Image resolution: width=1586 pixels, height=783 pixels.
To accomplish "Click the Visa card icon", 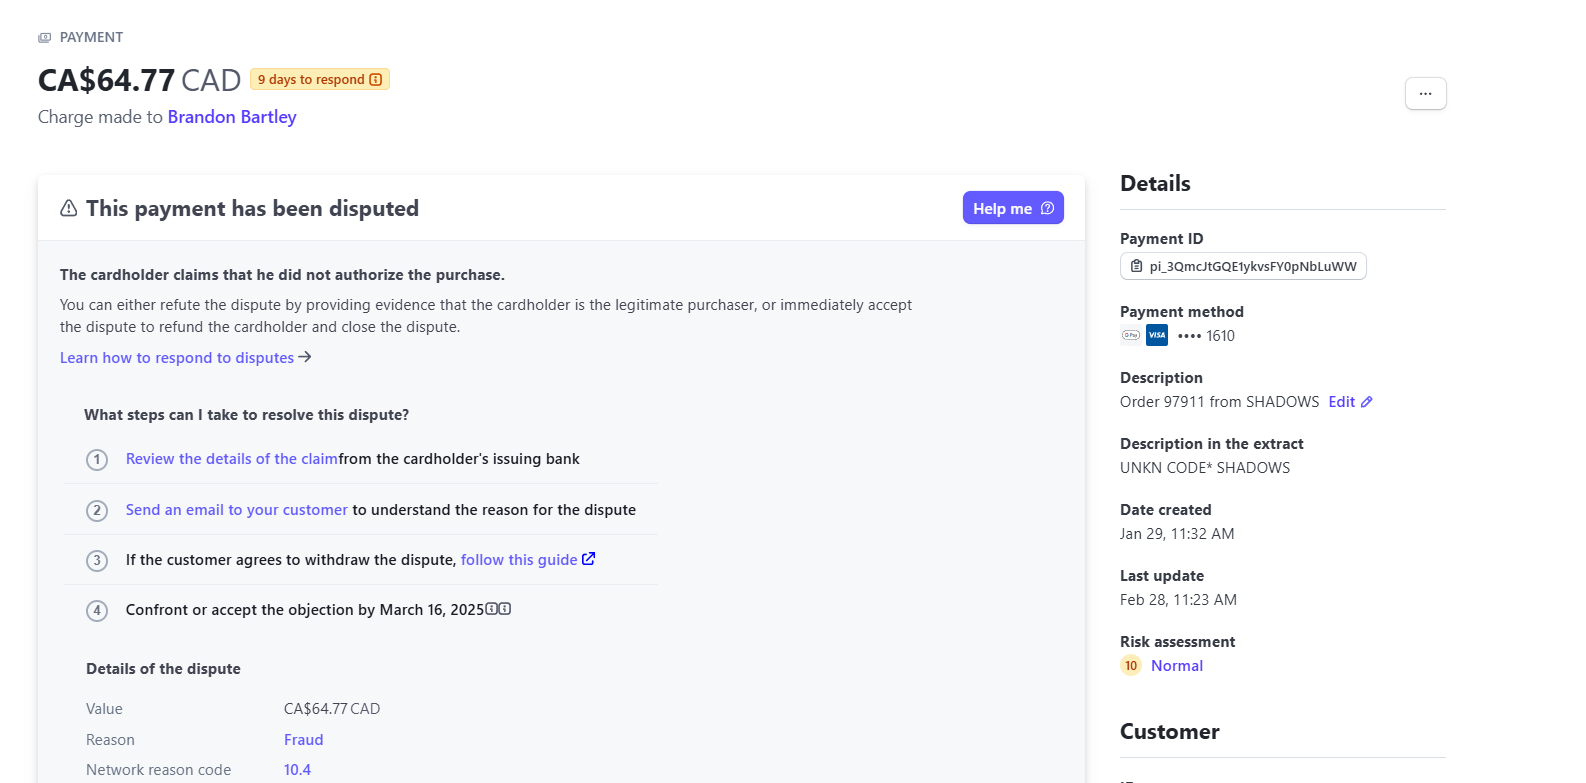I will click(x=1157, y=336).
